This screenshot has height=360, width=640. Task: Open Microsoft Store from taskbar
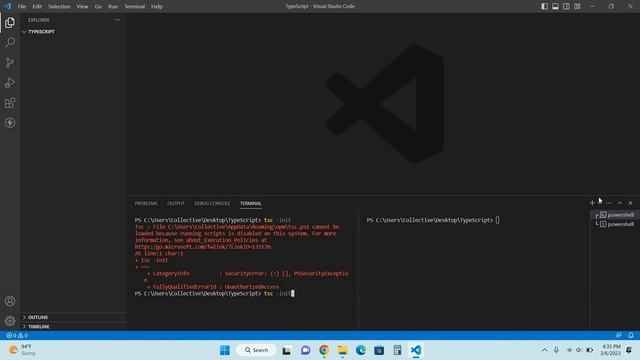379,350
